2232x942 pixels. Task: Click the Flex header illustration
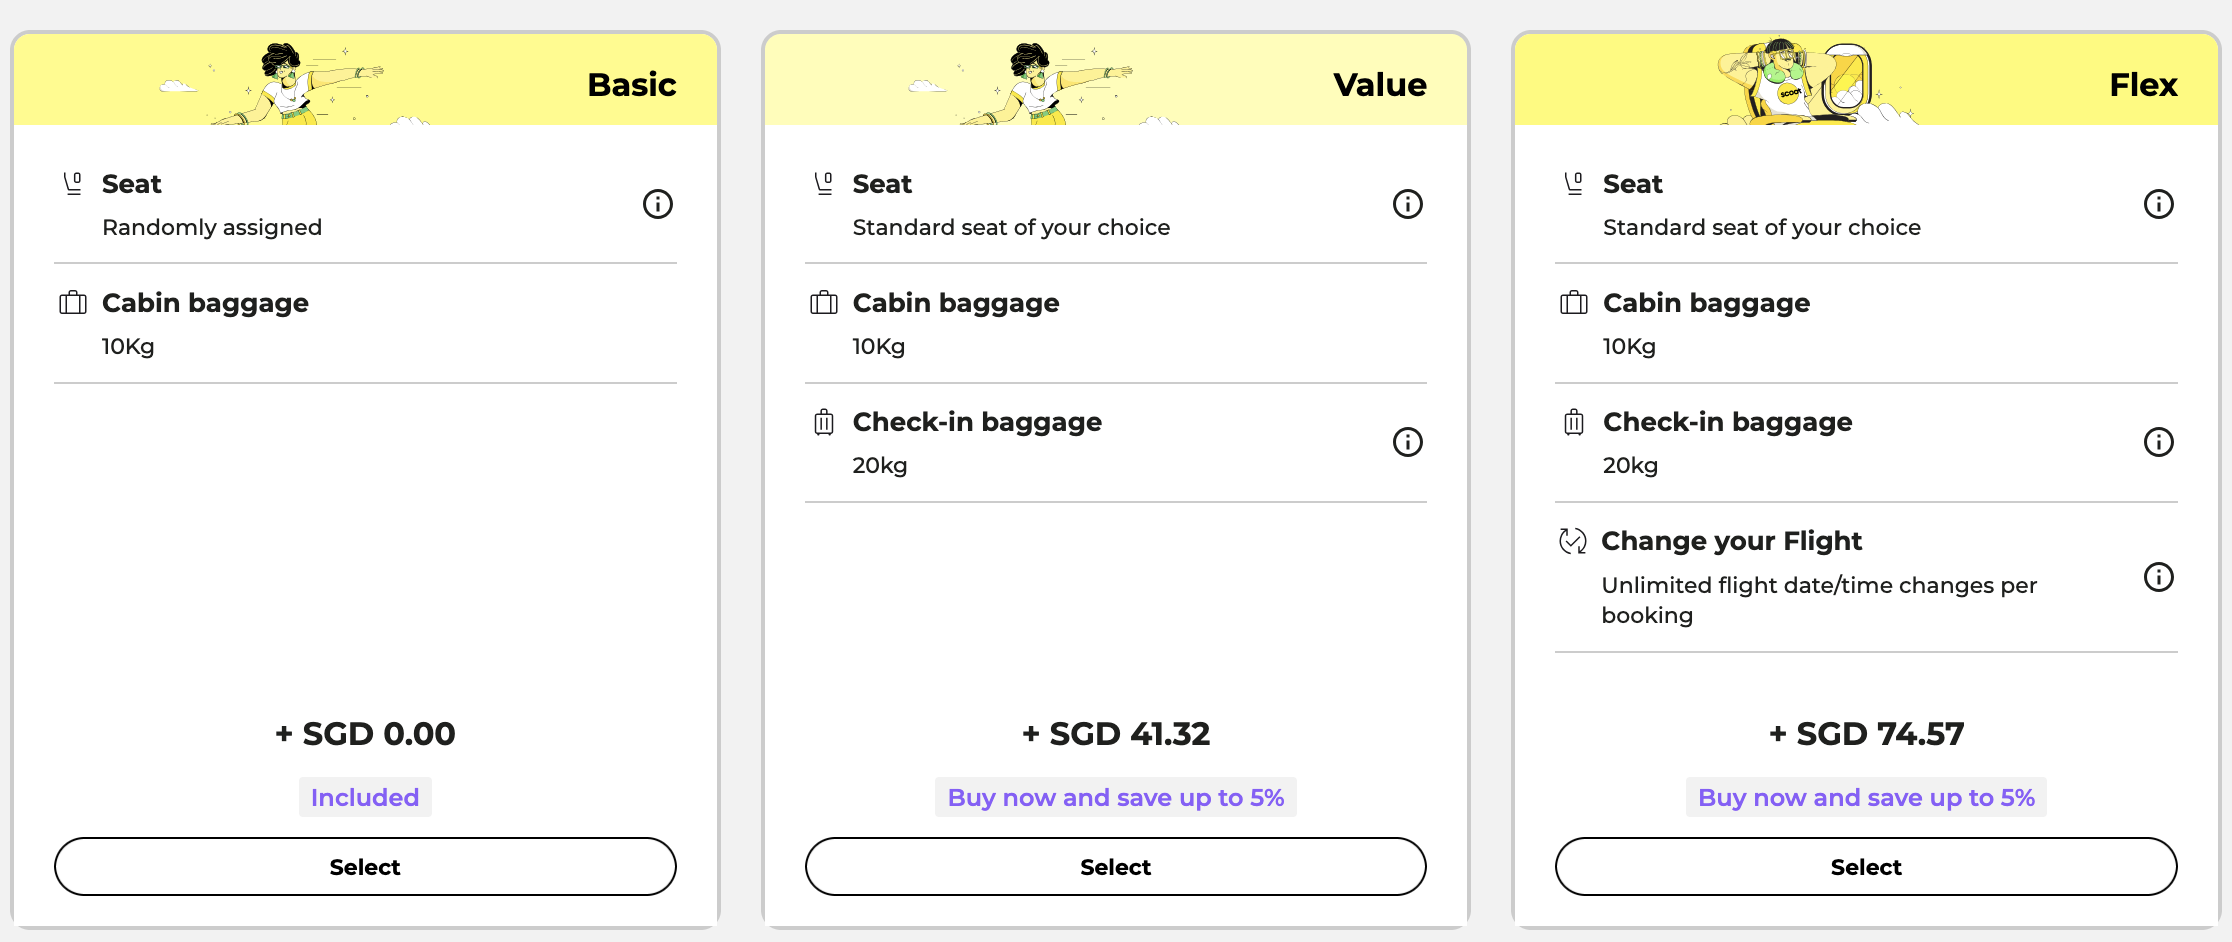coord(1795,83)
